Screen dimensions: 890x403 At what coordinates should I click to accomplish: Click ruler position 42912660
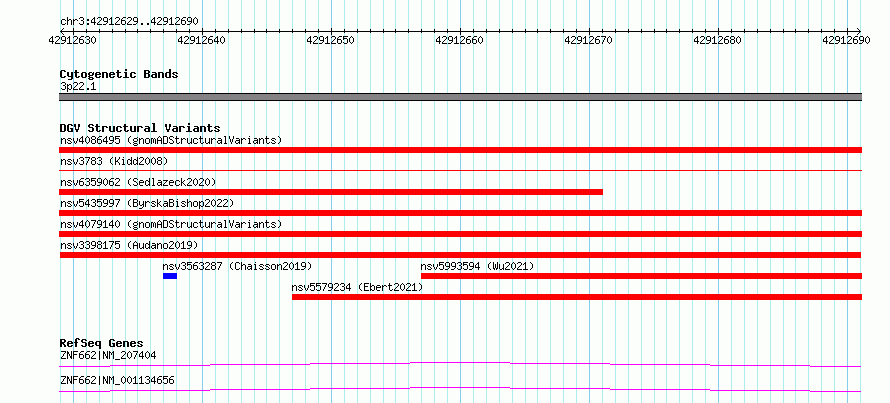[459, 40]
